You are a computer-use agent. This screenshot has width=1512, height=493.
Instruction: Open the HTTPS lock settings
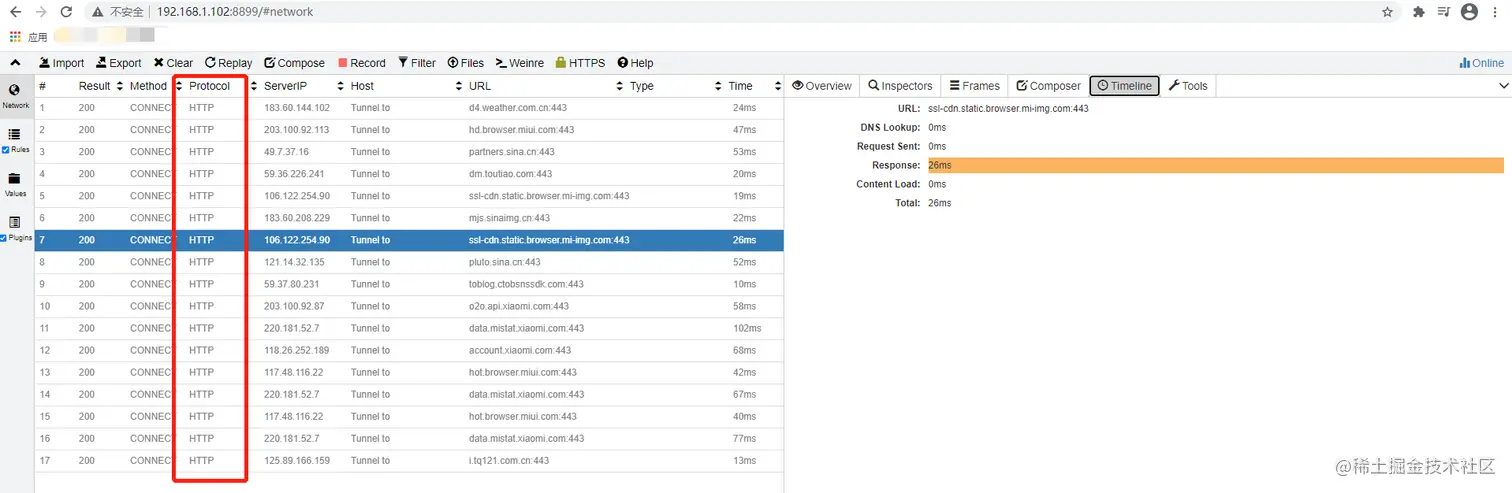[580, 63]
